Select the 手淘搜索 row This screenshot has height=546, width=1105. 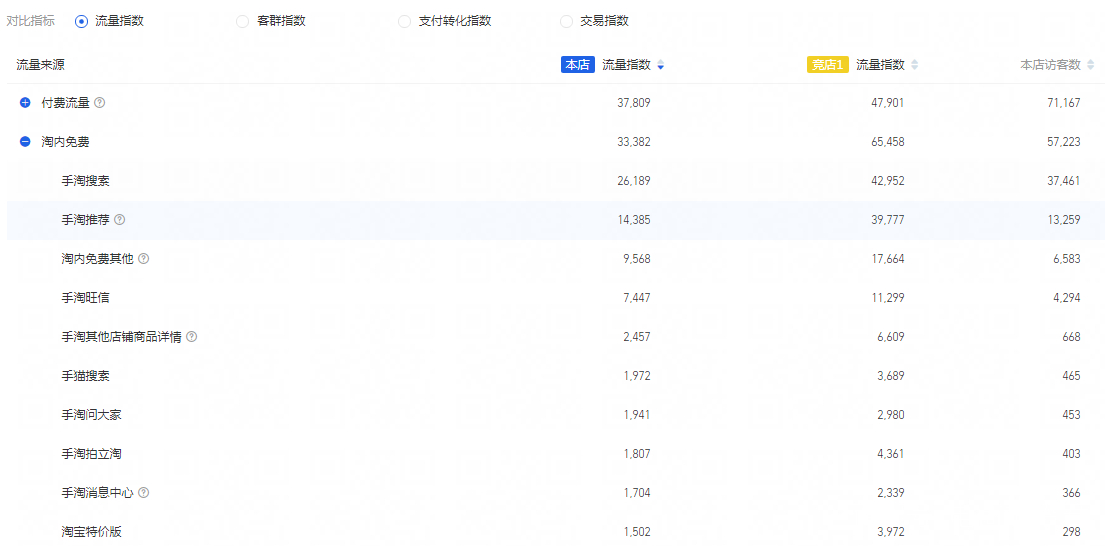(x=555, y=181)
